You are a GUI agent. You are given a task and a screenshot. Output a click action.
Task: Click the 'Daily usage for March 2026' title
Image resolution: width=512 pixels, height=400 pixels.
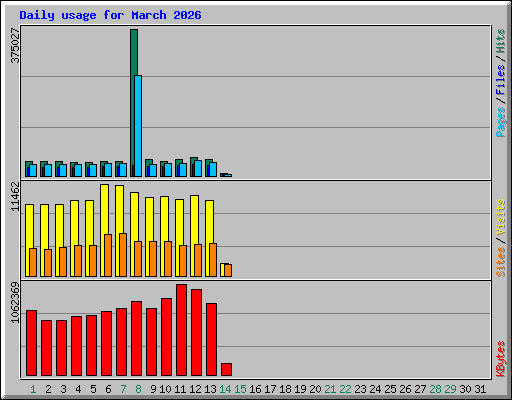pyautogui.click(x=110, y=15)
